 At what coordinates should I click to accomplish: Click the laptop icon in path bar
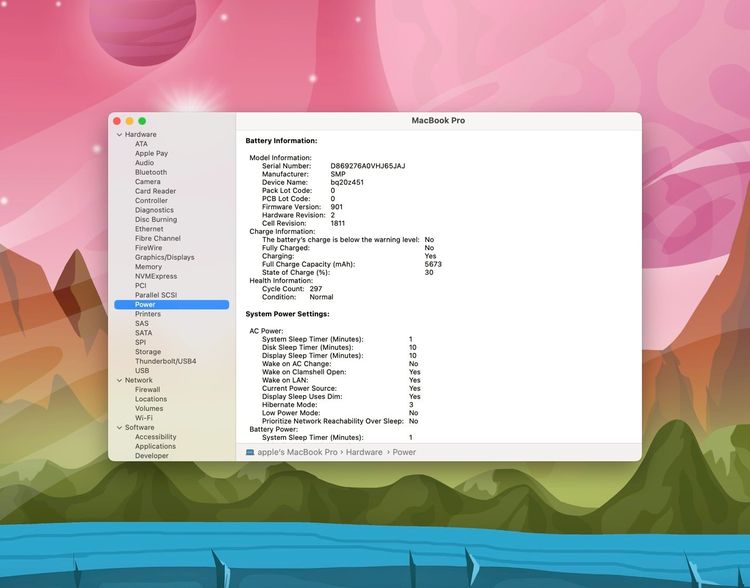coord(250,452)
